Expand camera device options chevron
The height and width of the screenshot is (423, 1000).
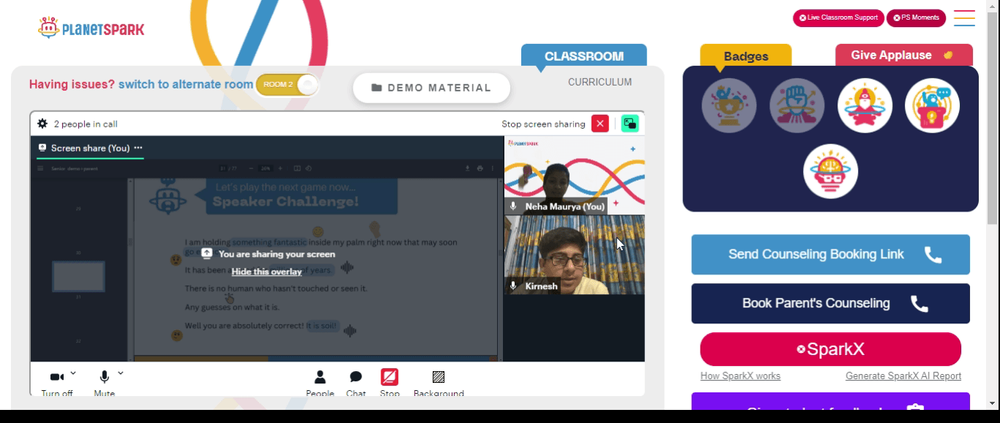click(73, 373)
